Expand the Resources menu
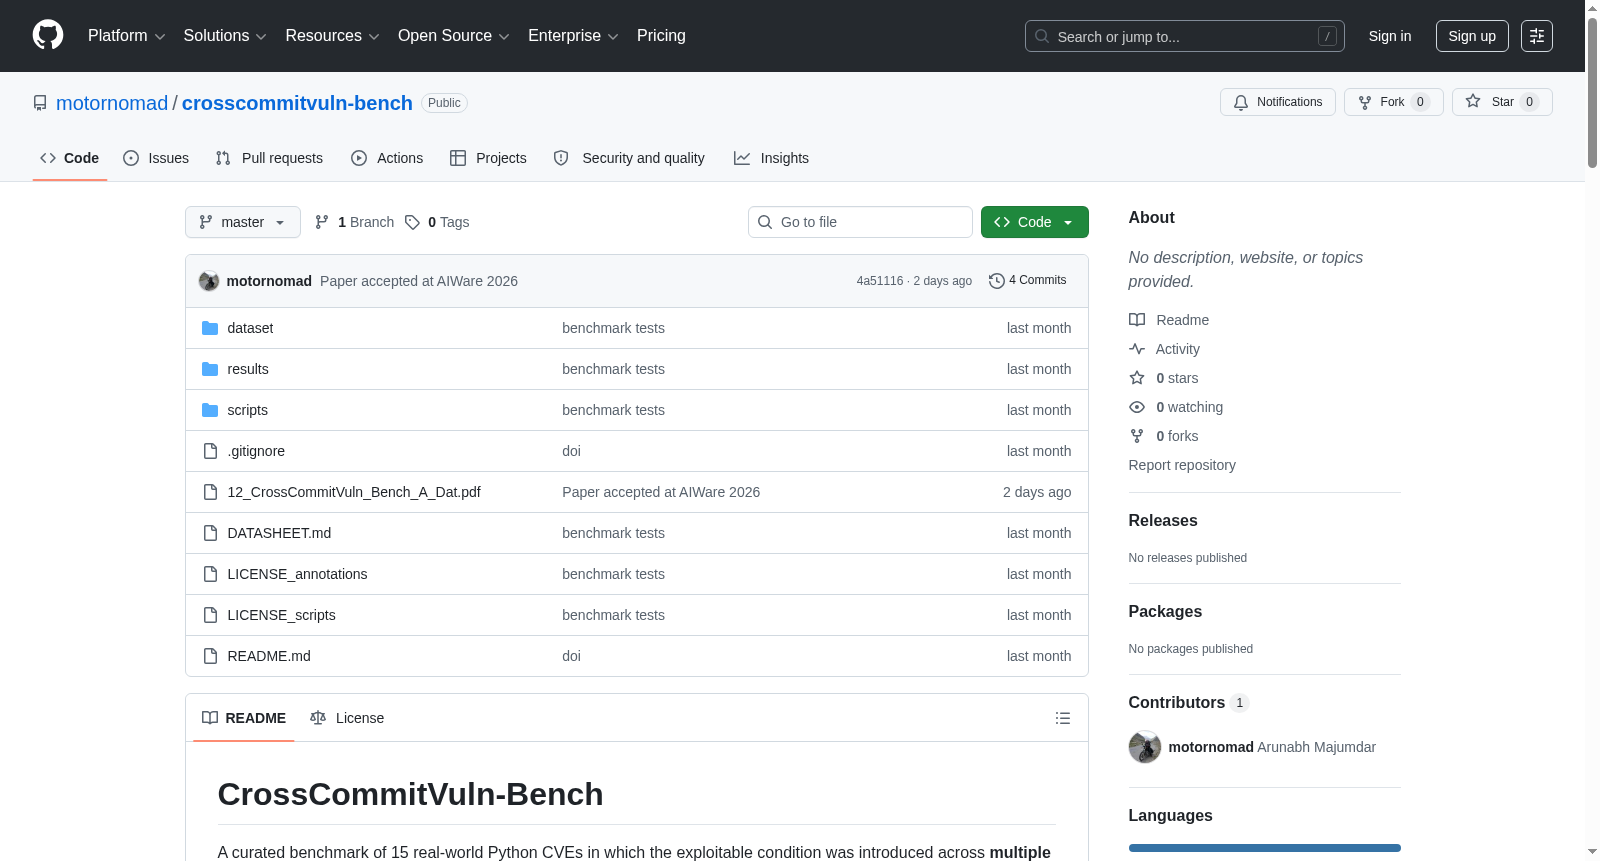This screenshot has width=1600, height=861. coord(332,36)
